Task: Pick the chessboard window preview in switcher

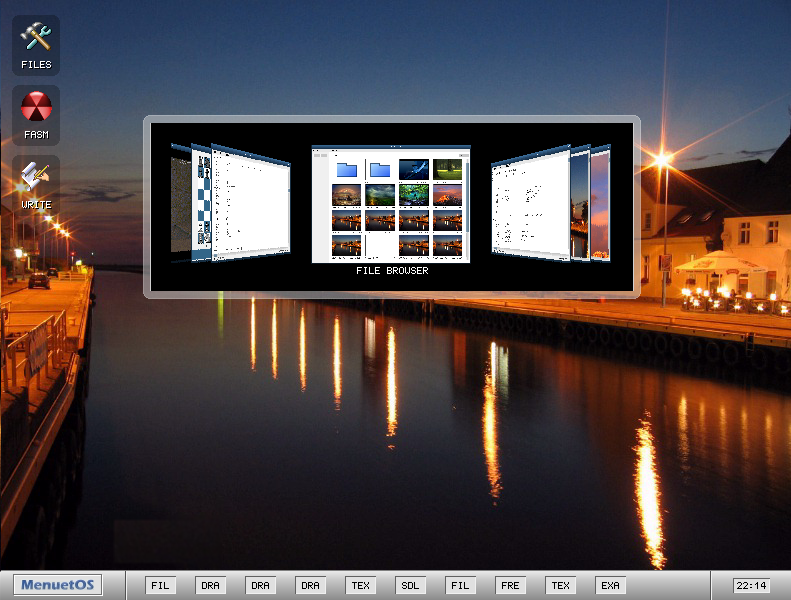Action: click(x=202, y=205)
